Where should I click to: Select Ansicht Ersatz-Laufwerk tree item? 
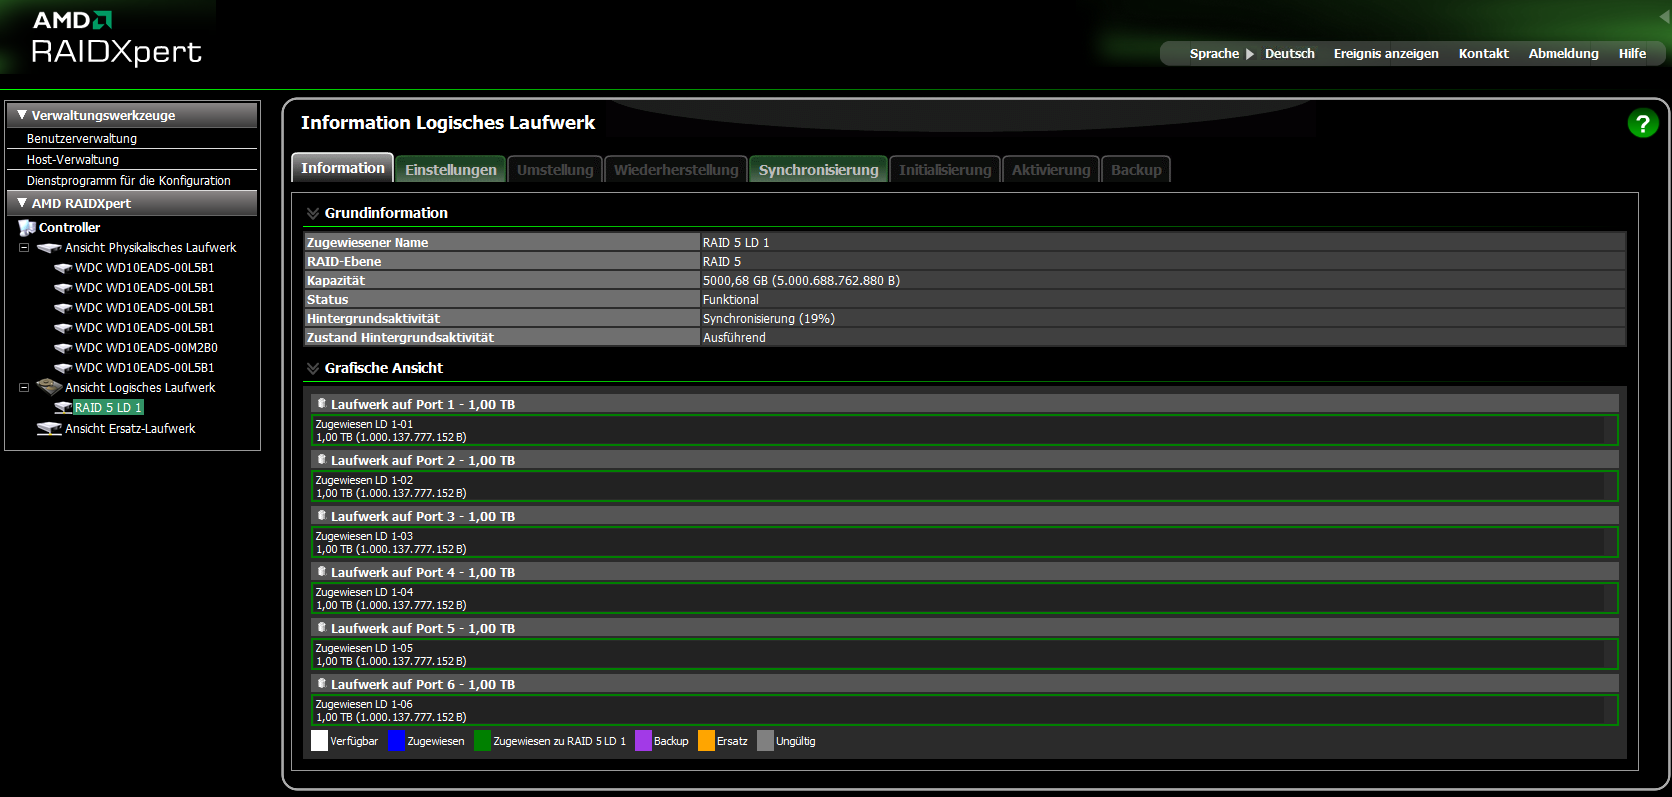(130, 429)
